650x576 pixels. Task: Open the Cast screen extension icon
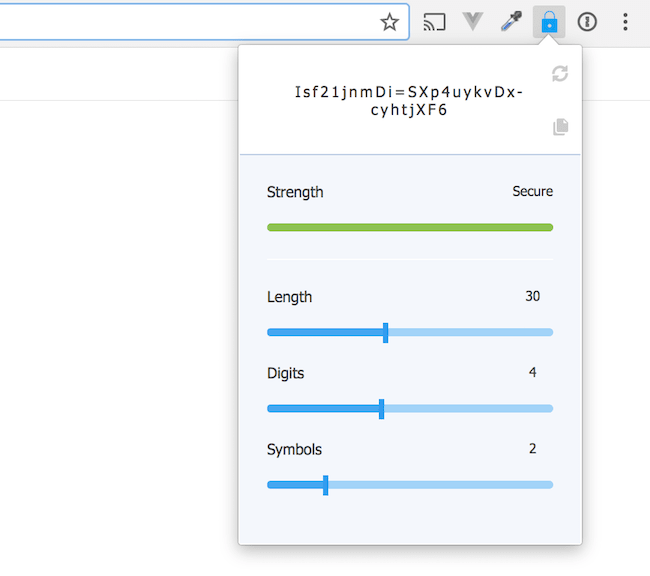point(434,22)
